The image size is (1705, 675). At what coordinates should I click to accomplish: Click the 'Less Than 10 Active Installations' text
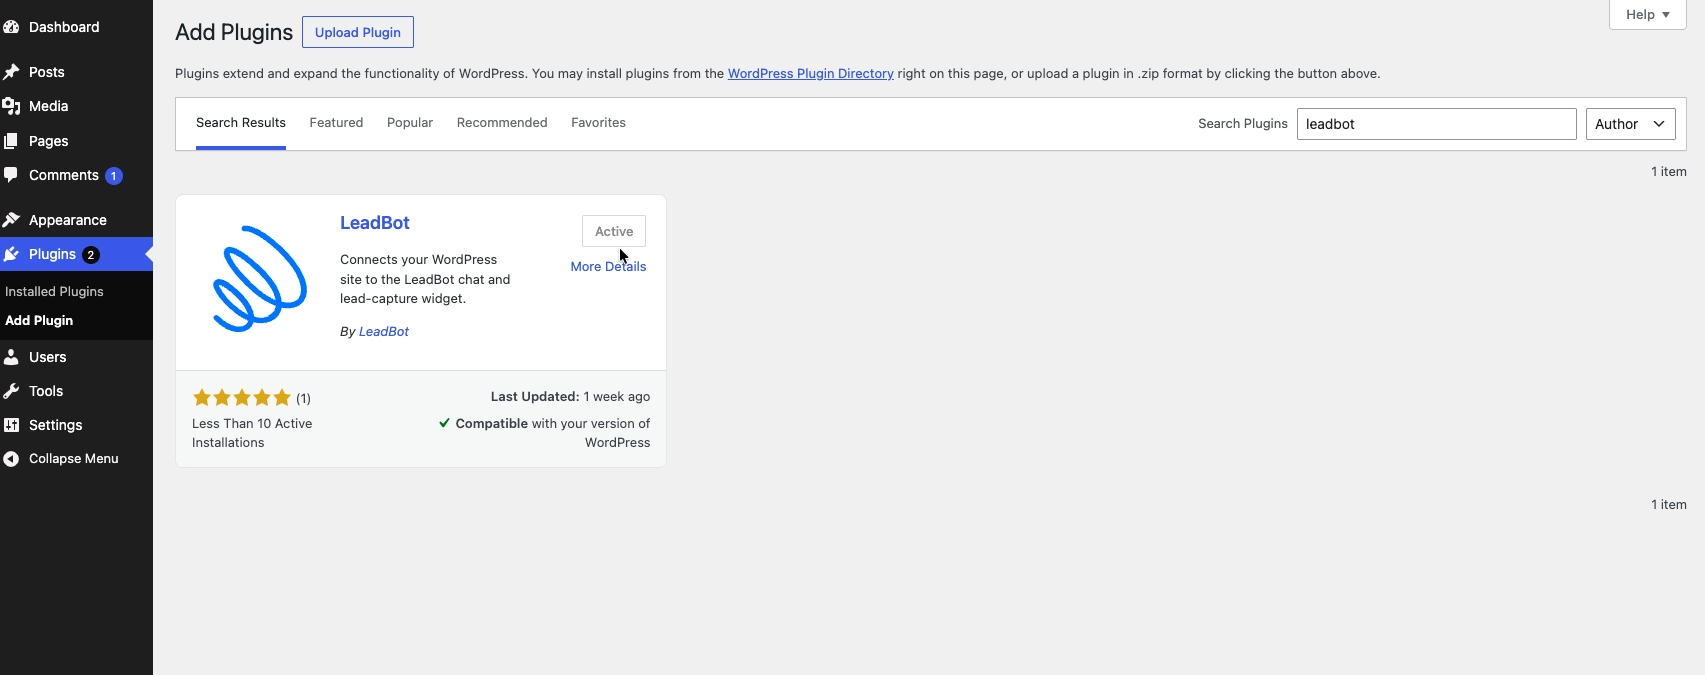coord(252,433)
